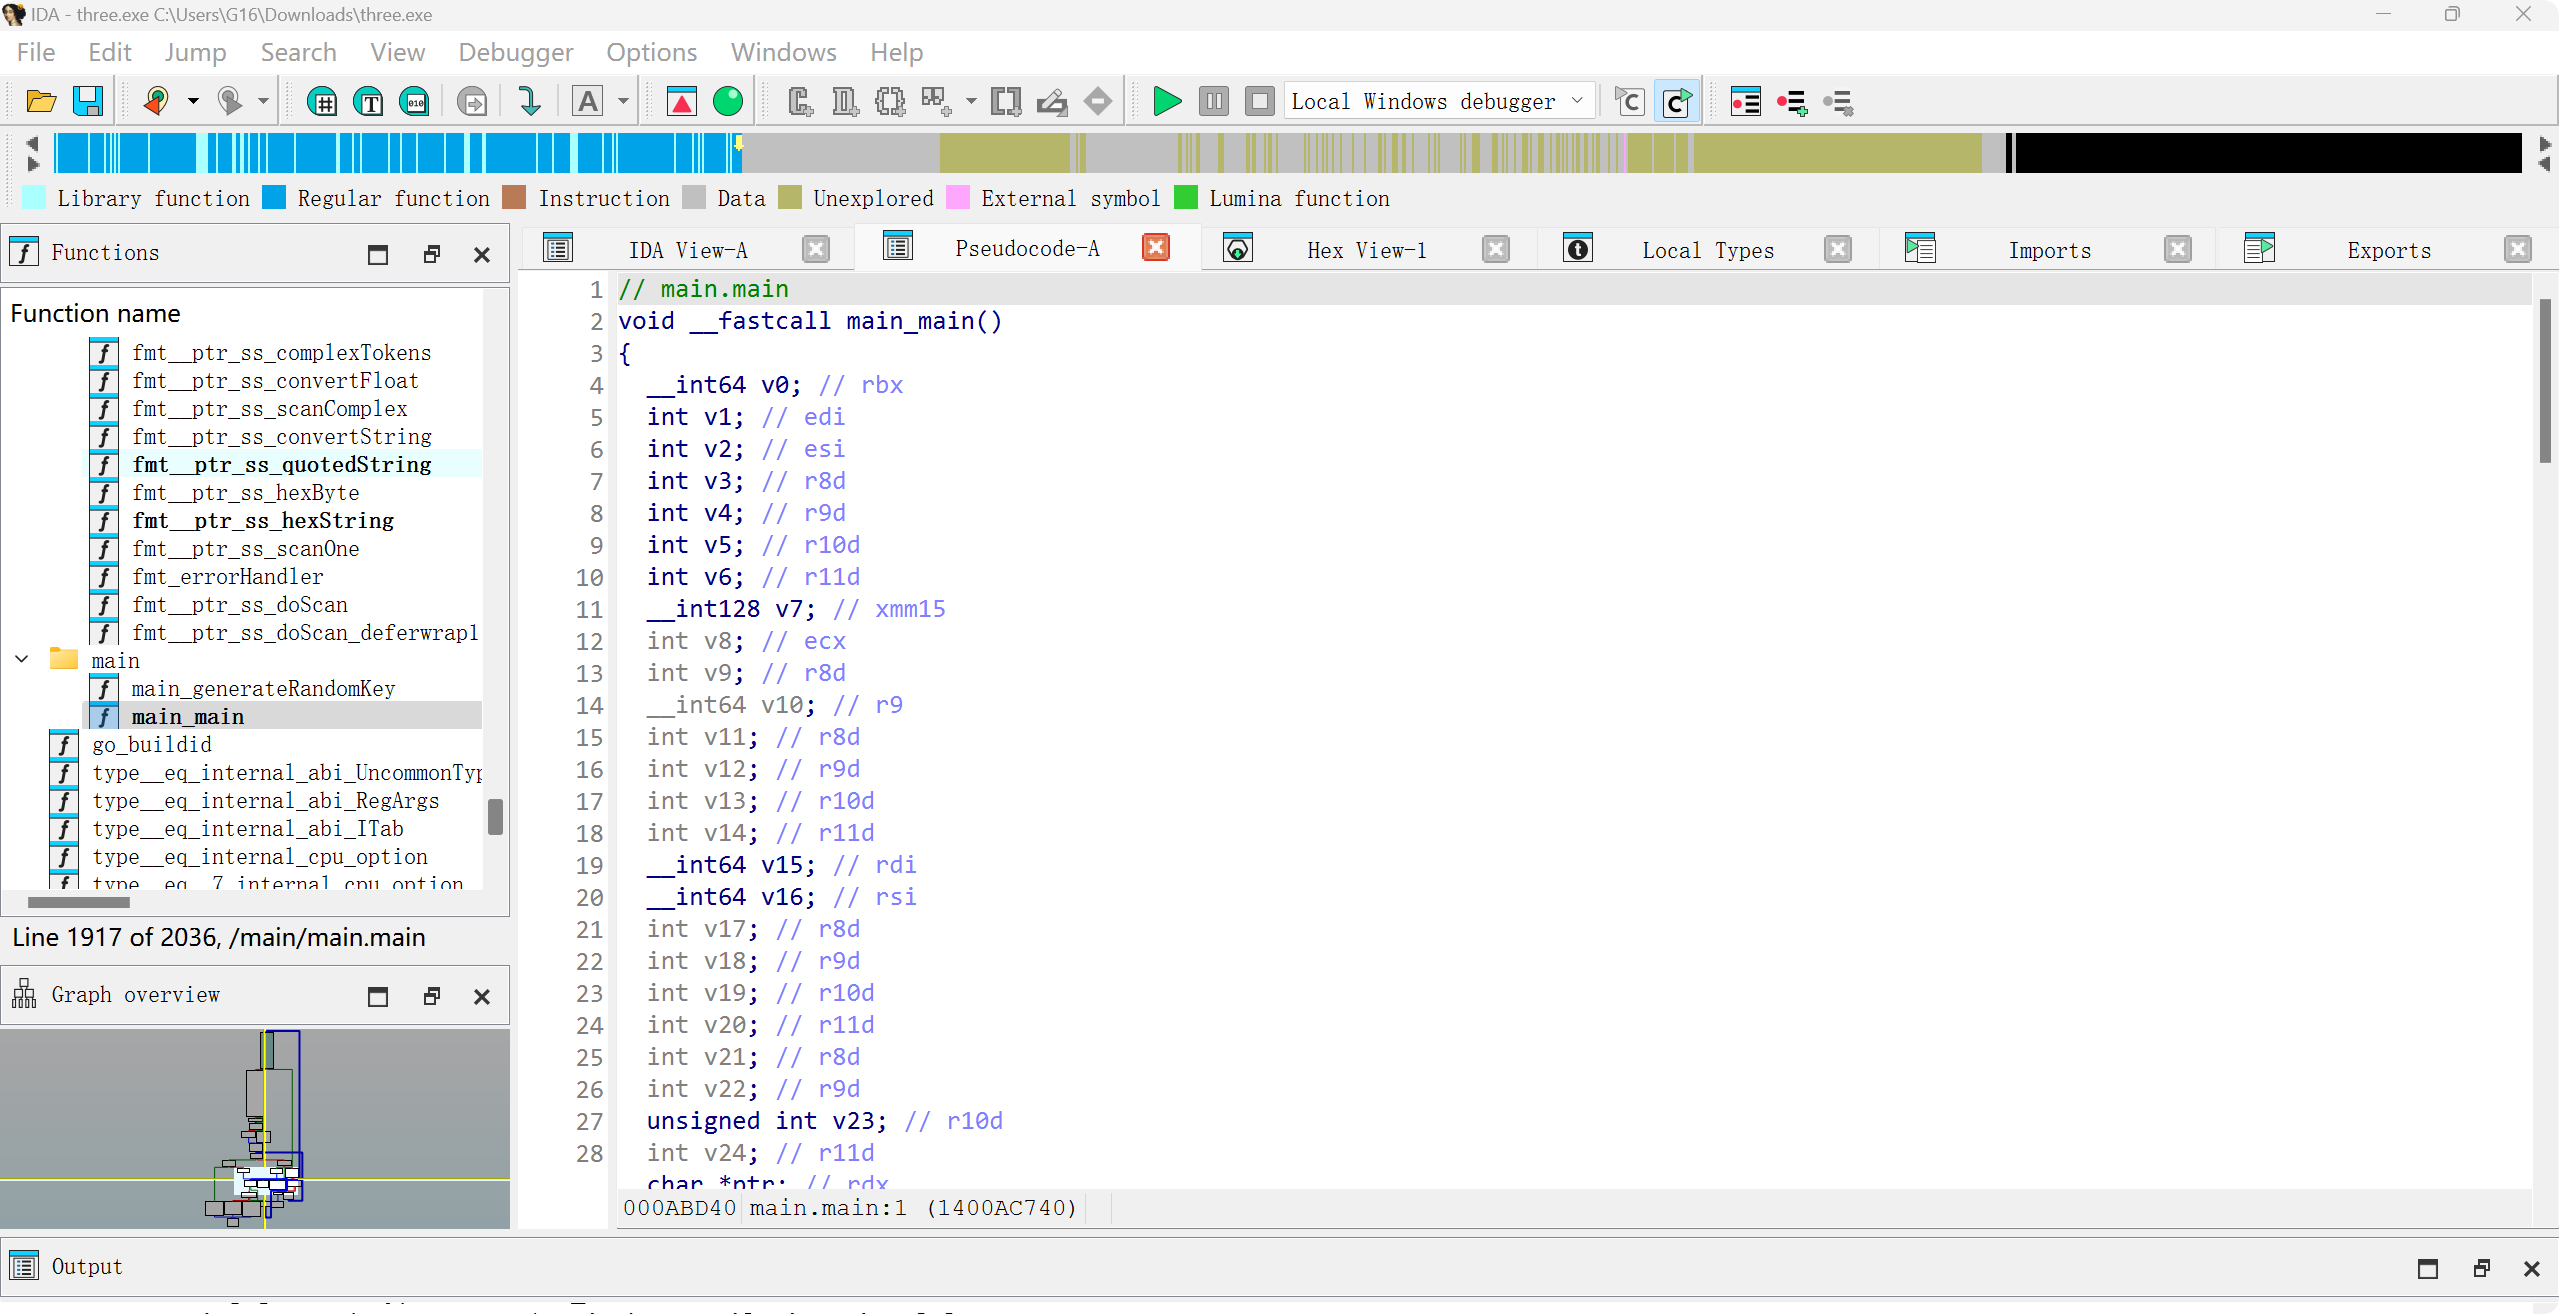Click the Function name column header
The image size is (2559, 1314).
[96, 313]
